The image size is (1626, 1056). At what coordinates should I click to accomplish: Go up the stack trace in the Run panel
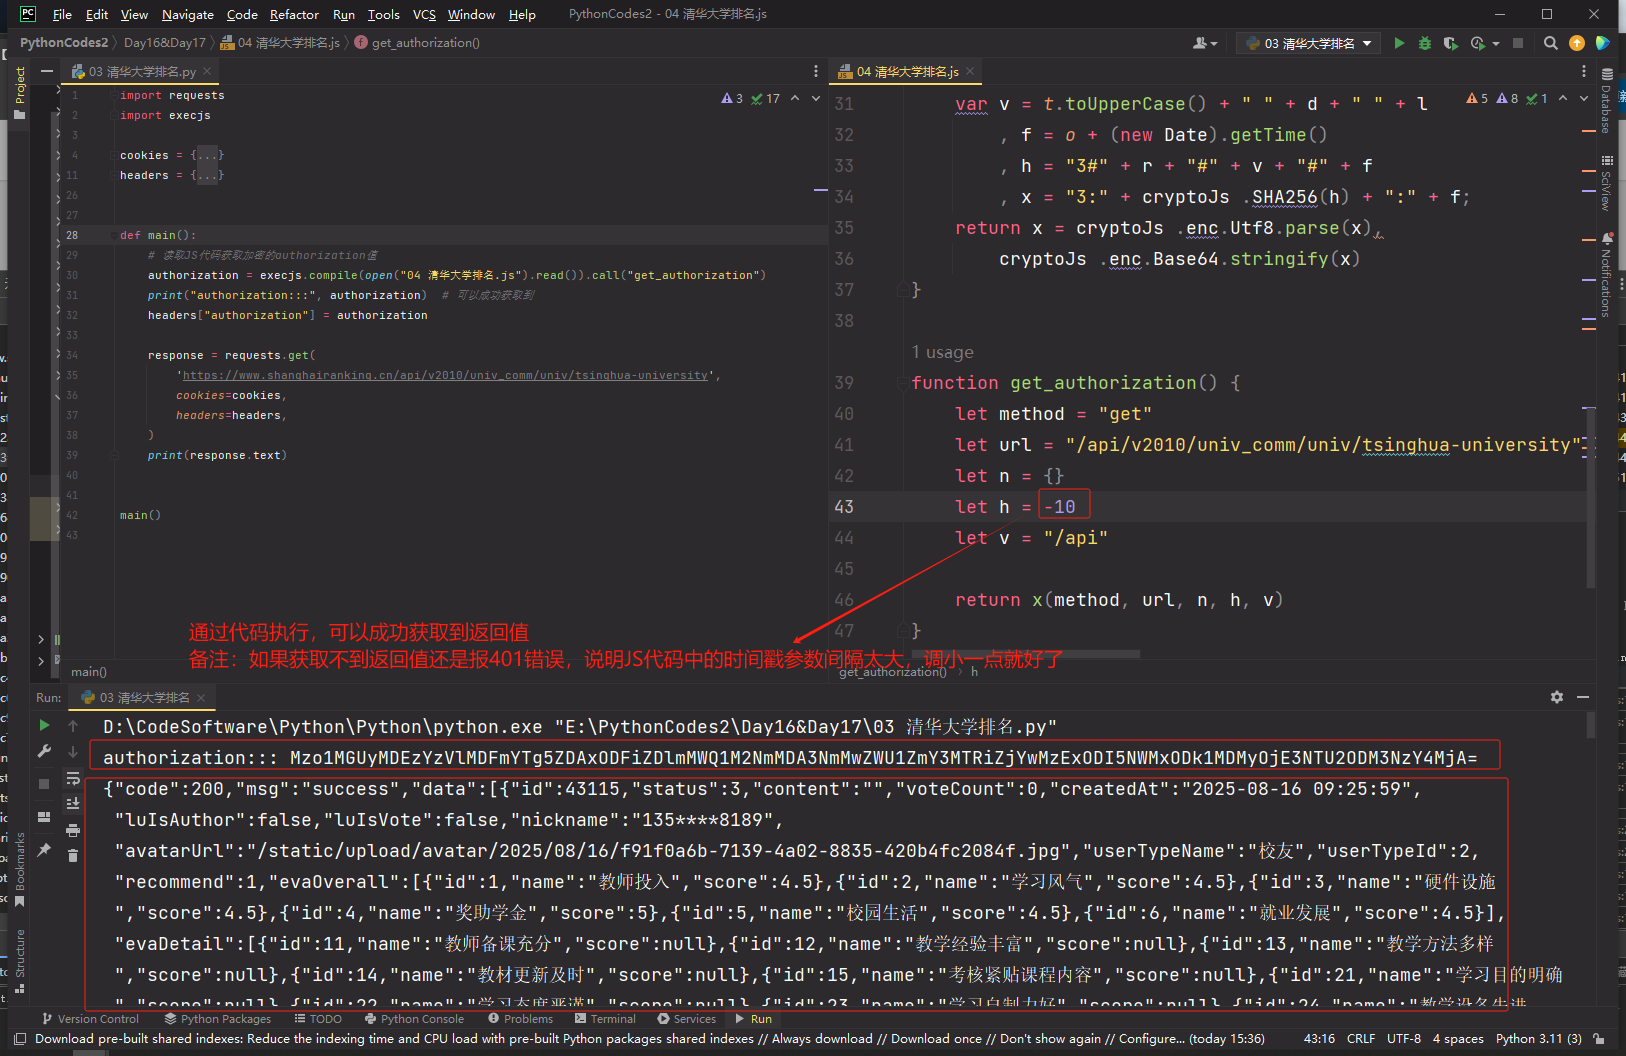click(x=73, y=725)
